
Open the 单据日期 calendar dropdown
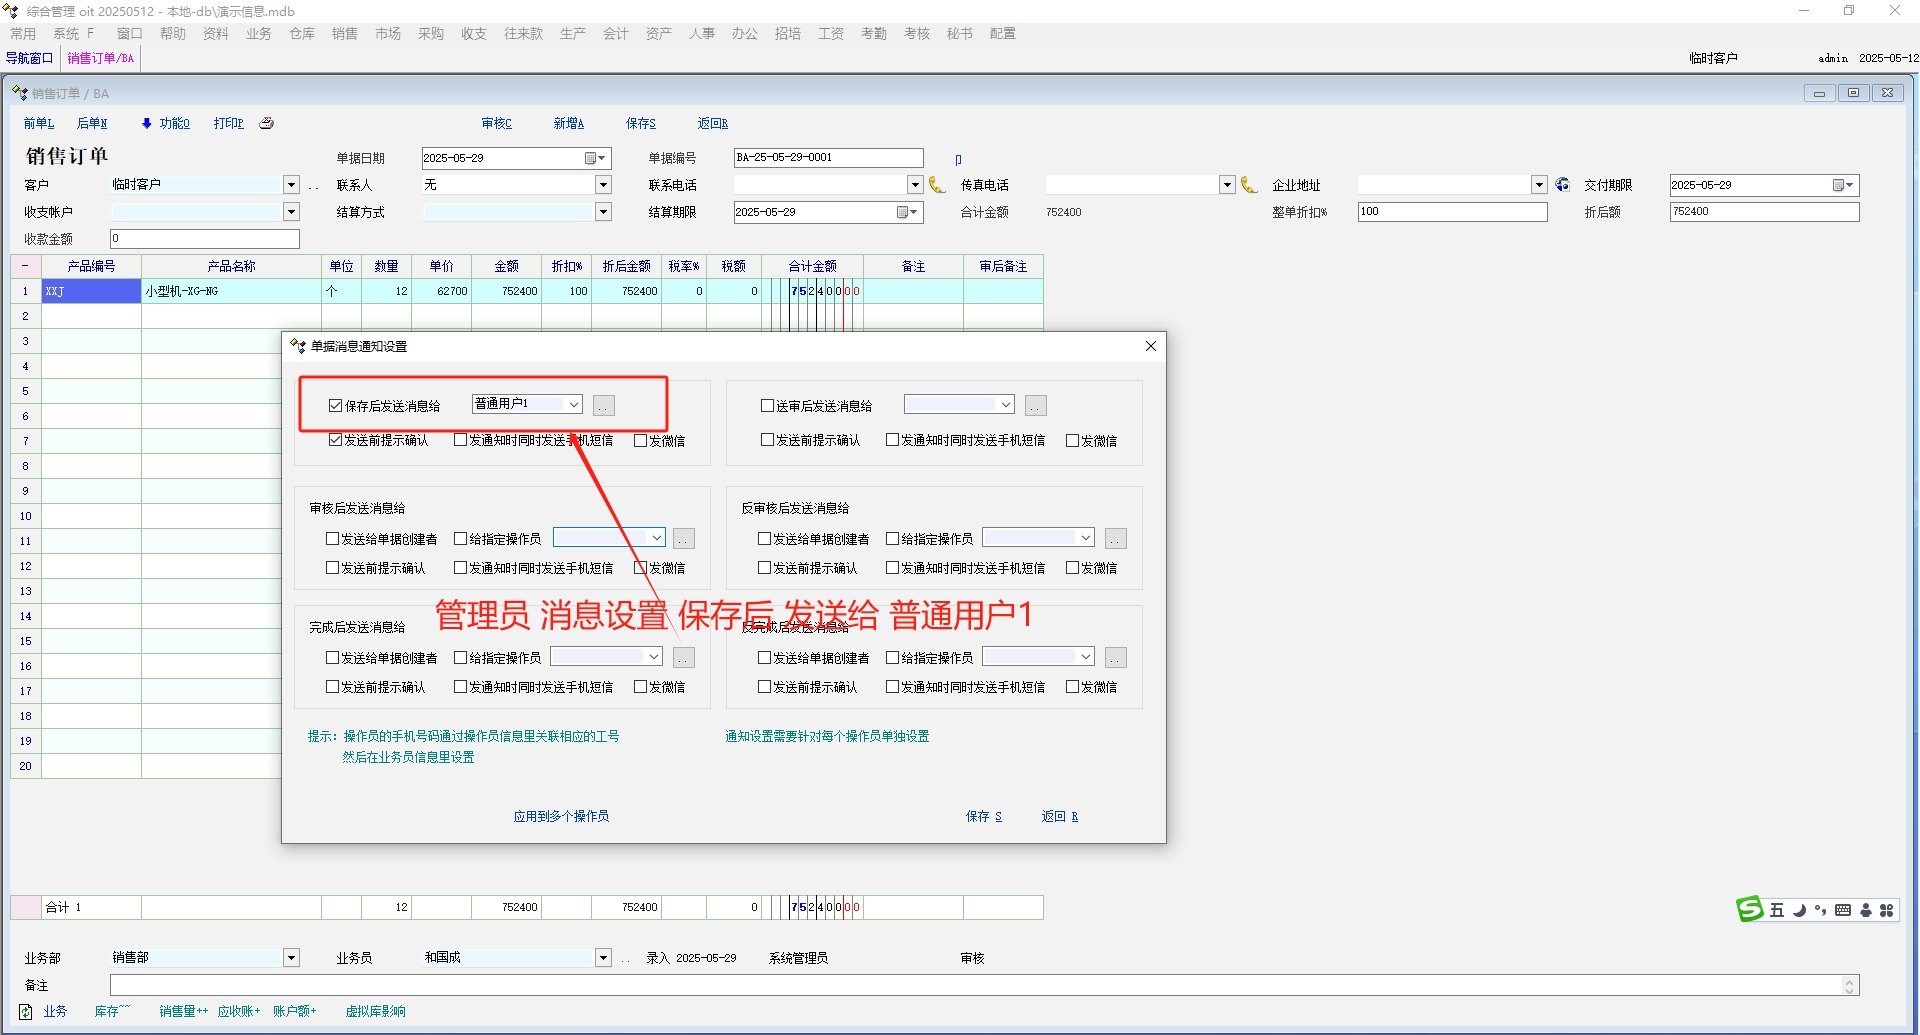[x=596, y=158]
